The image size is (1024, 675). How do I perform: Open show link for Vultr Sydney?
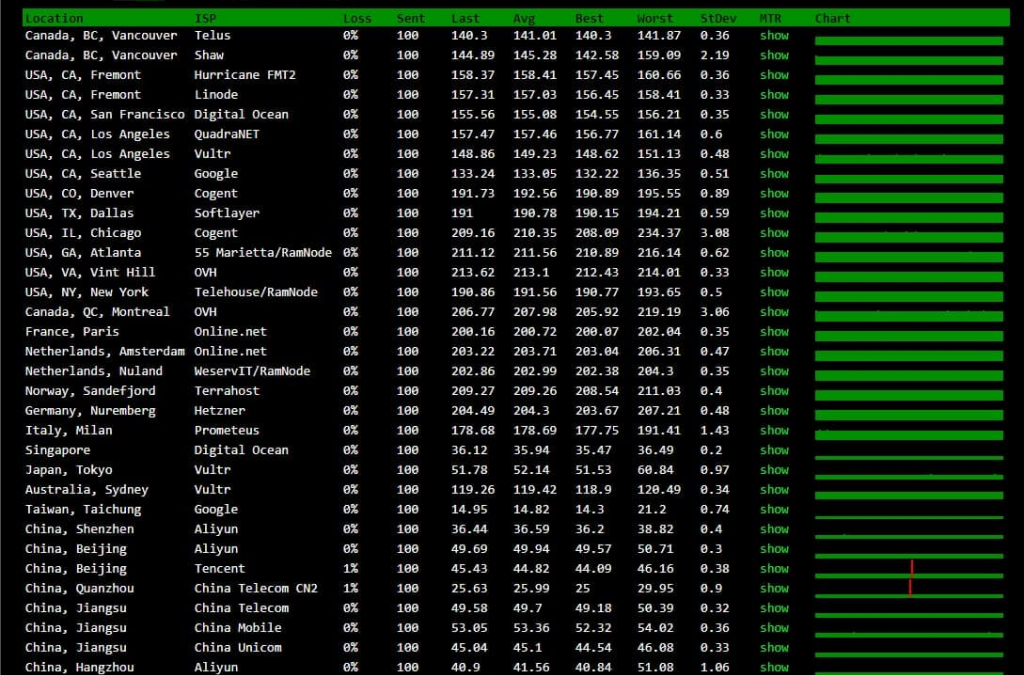coord(774,490)
